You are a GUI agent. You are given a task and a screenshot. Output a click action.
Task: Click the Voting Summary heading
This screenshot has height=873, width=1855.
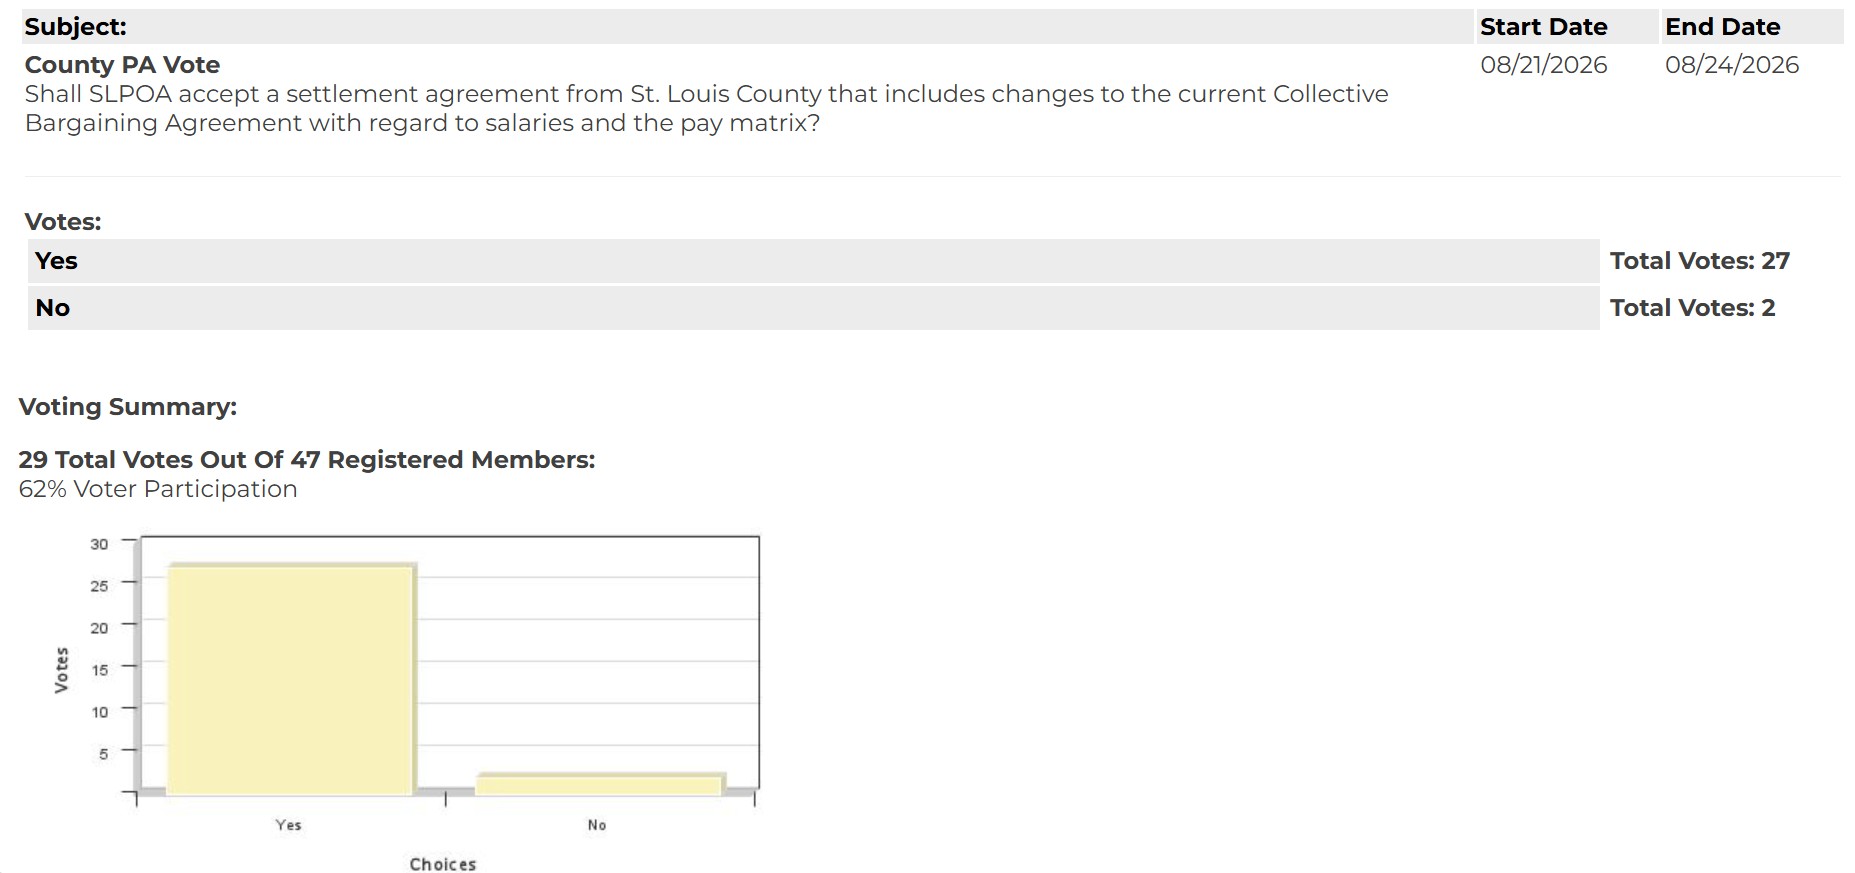click(128, 407)
